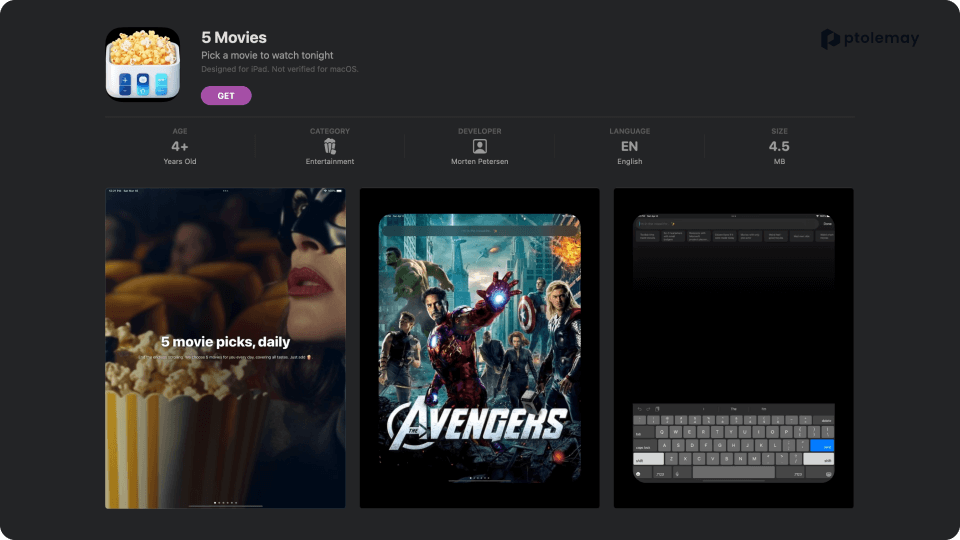960x540 pixels.
Task: Click the 'Entertainment' category label
Action: tap(330, 162)
